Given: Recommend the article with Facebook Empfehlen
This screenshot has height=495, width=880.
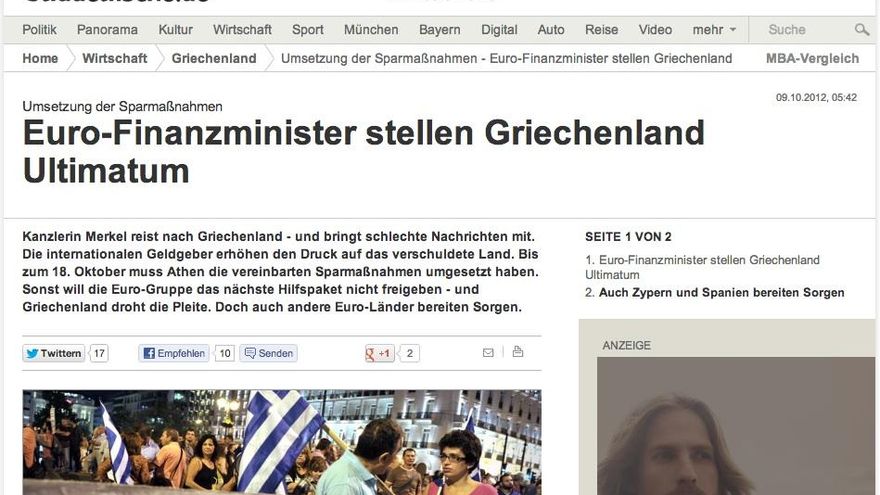Looking at the screenshot, I should click(174, 353).
